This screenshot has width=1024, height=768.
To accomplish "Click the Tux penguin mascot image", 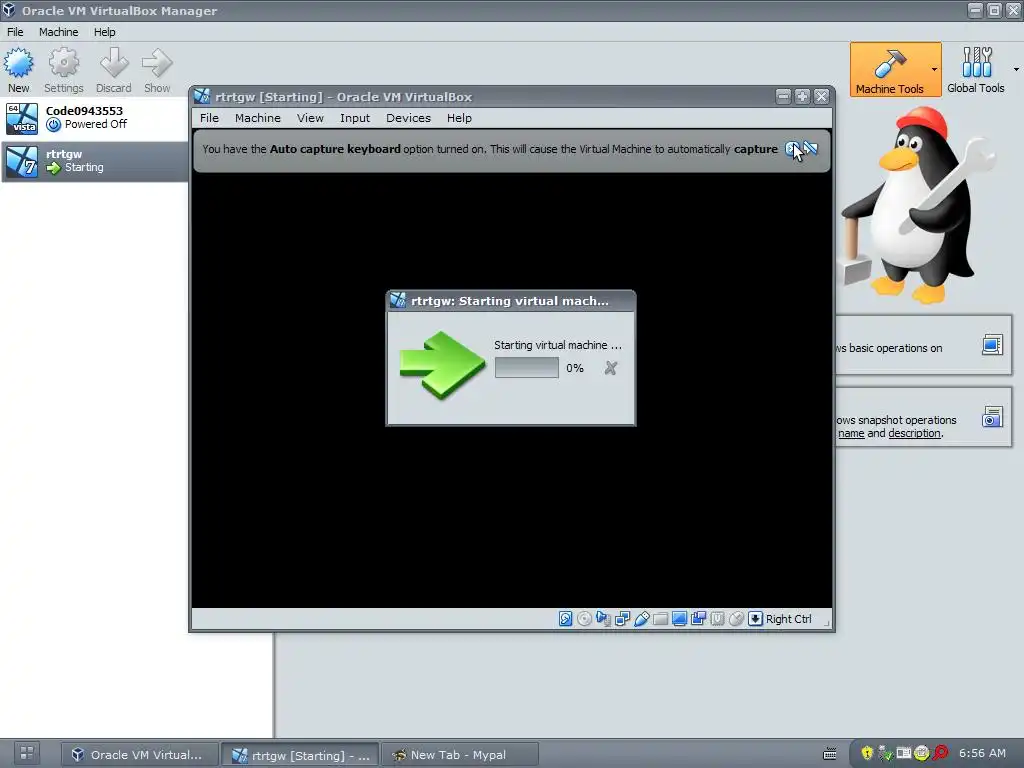I will coord(920,205).
